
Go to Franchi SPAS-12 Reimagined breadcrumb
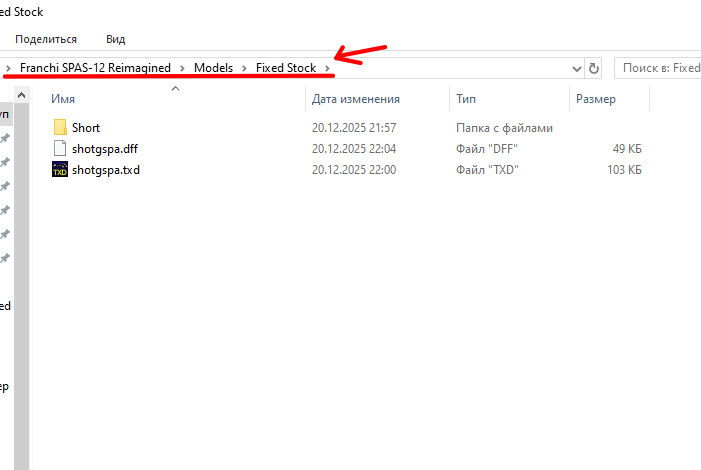point(95,68)
